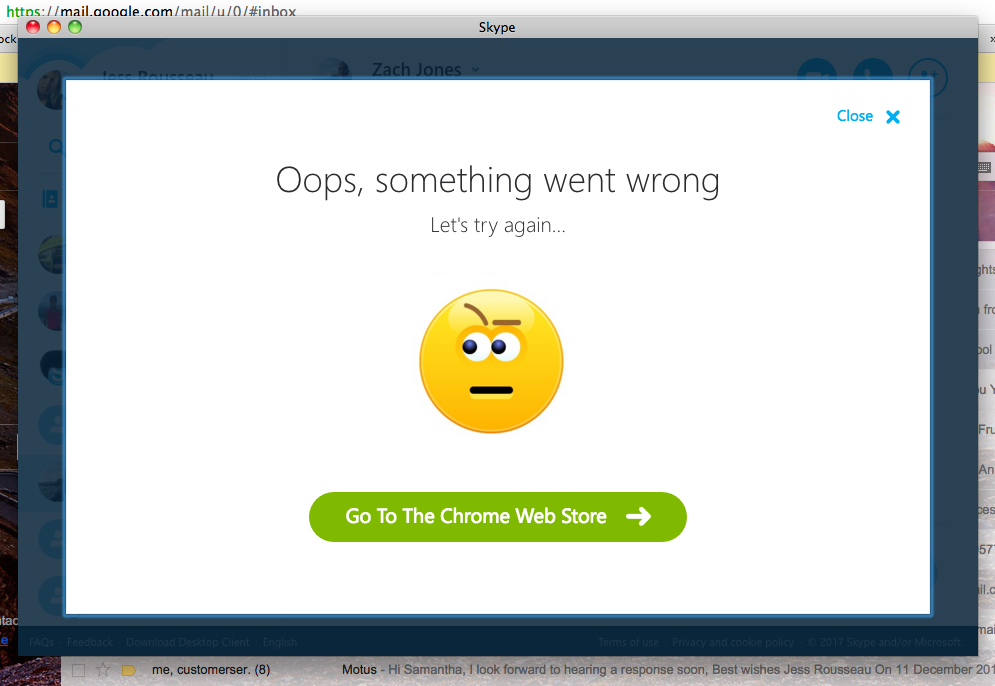Click the 'Oops, something went wrong' heading
Screen dimensions: 995x686
[498, 181]
